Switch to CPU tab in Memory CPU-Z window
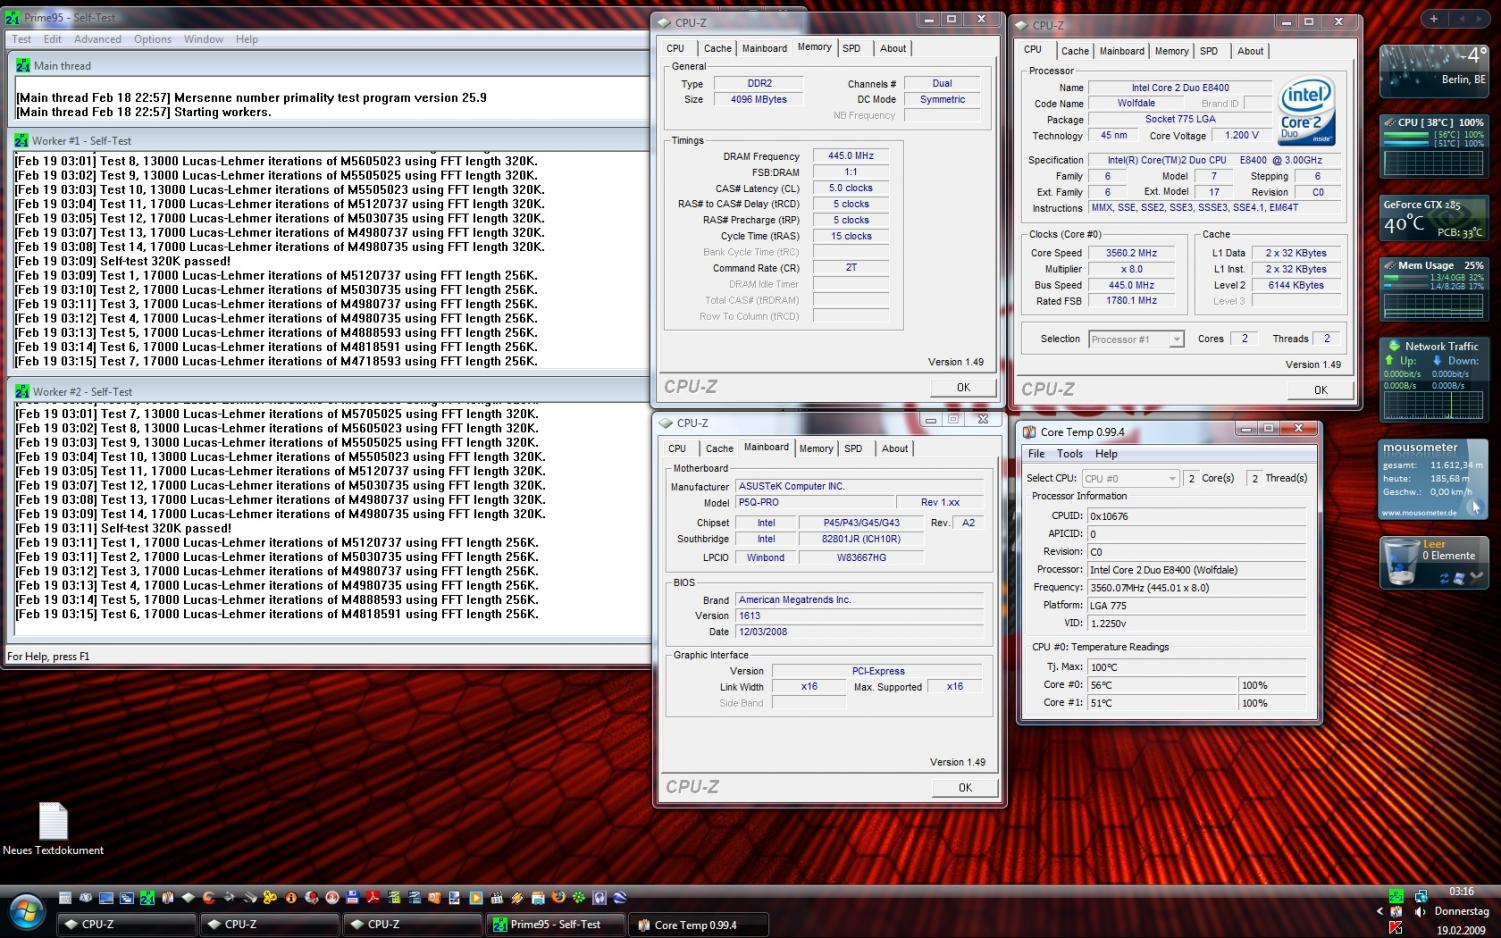 coord(676,48)
